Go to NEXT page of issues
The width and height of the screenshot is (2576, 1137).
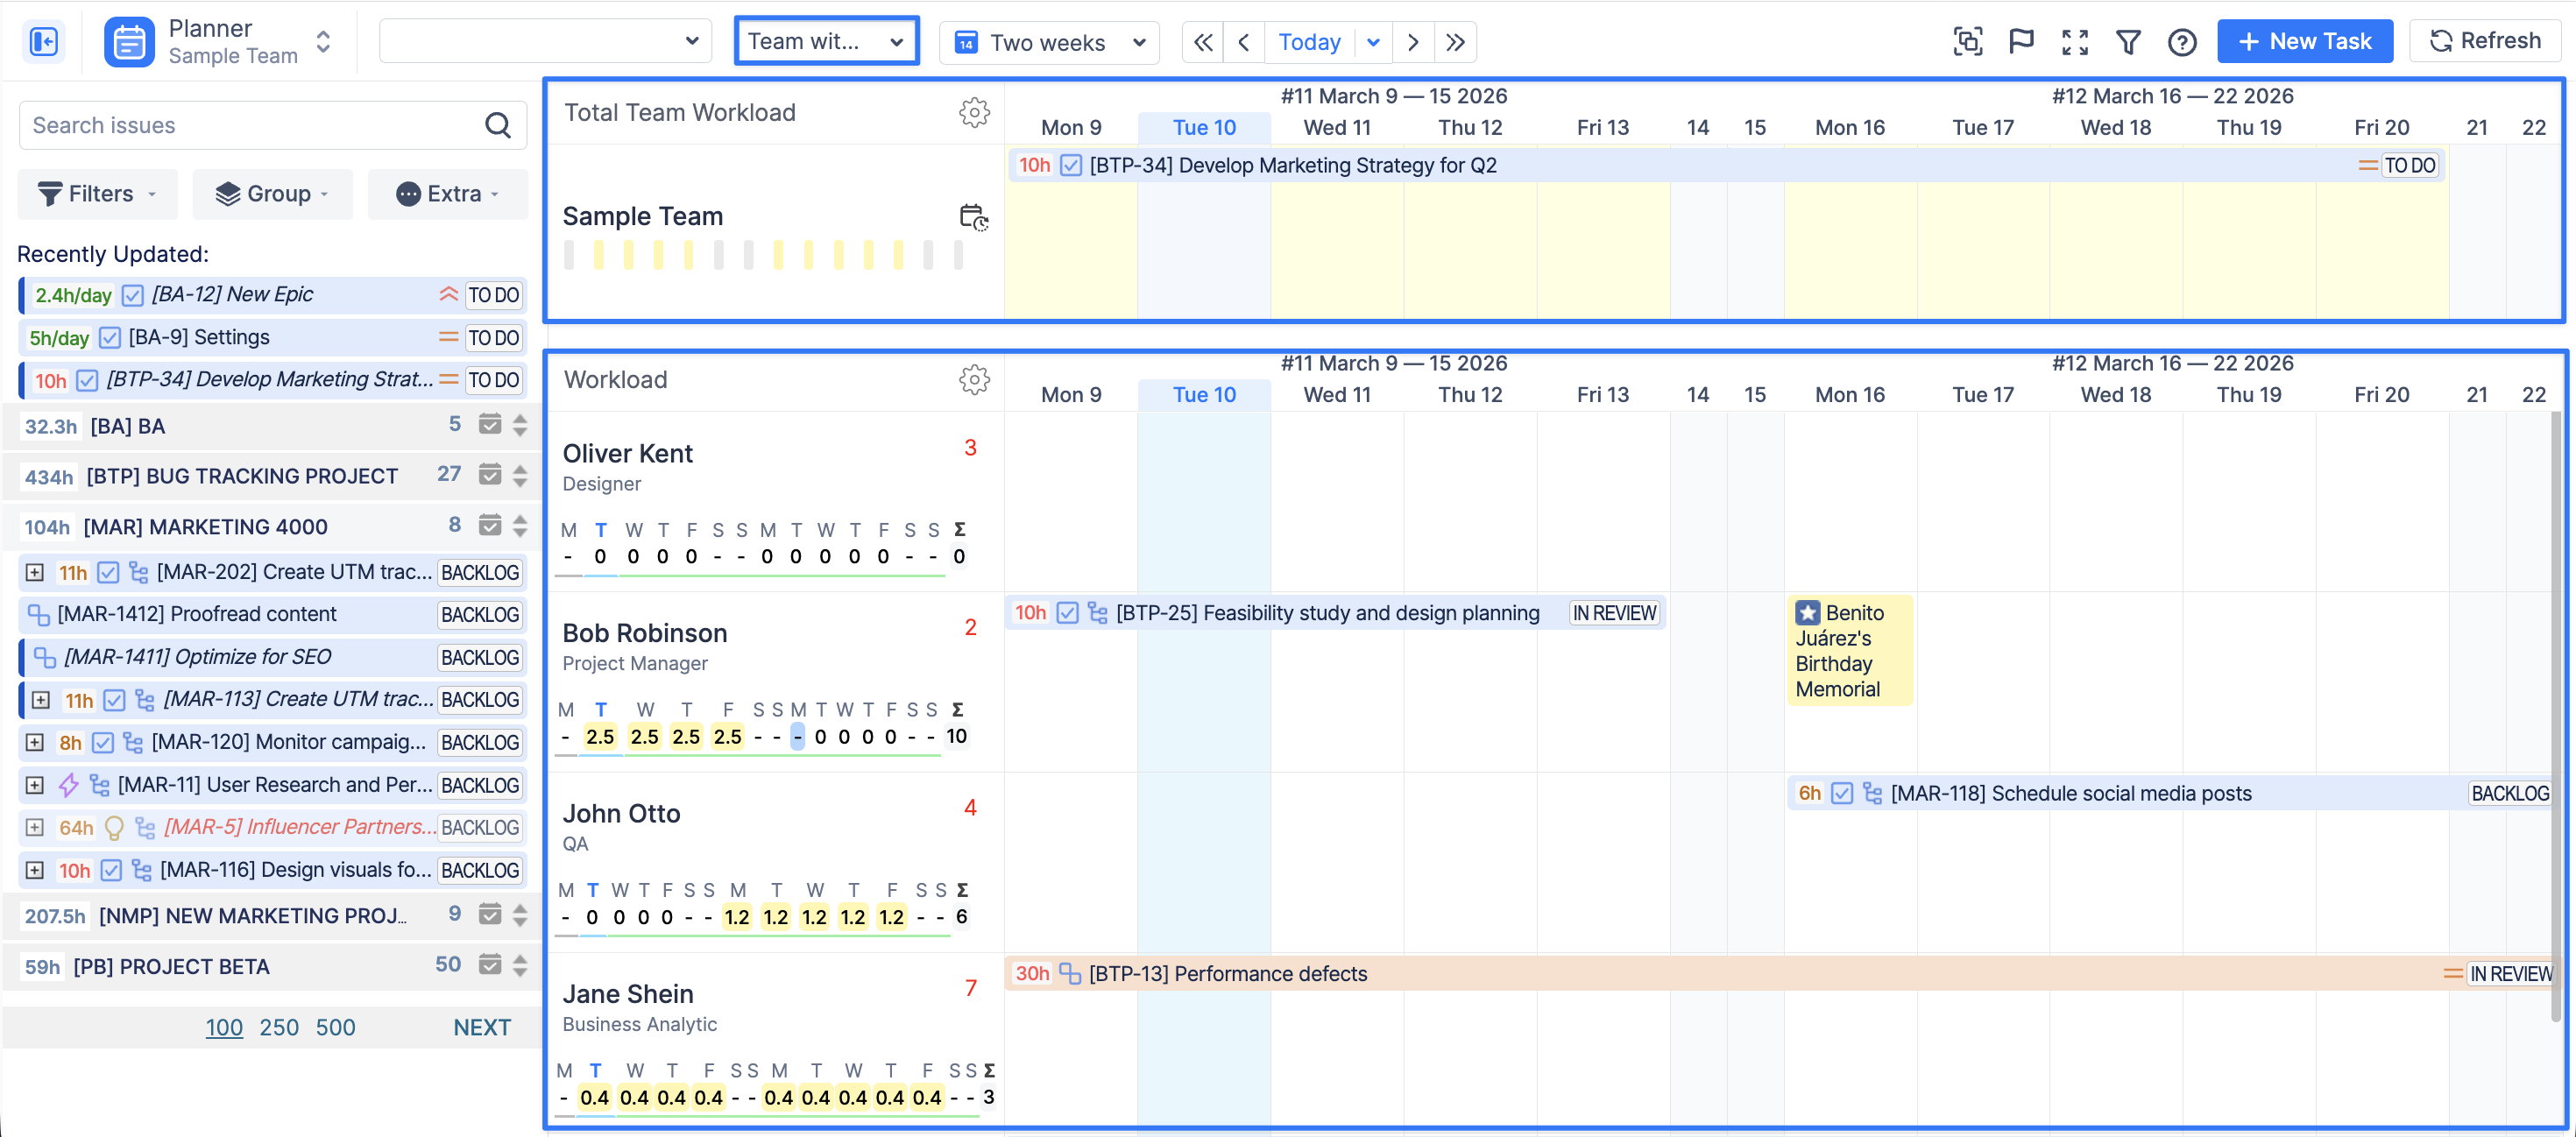[481, 1028]
